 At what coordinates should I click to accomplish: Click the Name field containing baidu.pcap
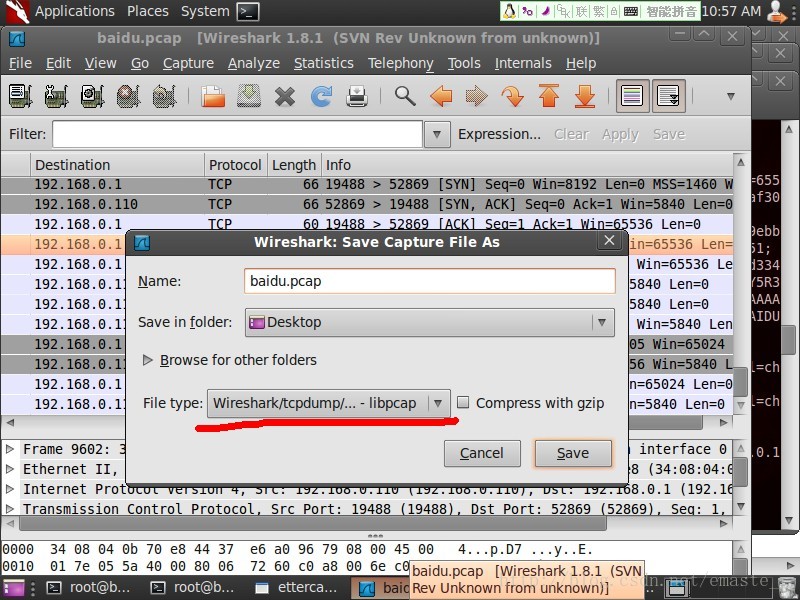tap(430, 281)
